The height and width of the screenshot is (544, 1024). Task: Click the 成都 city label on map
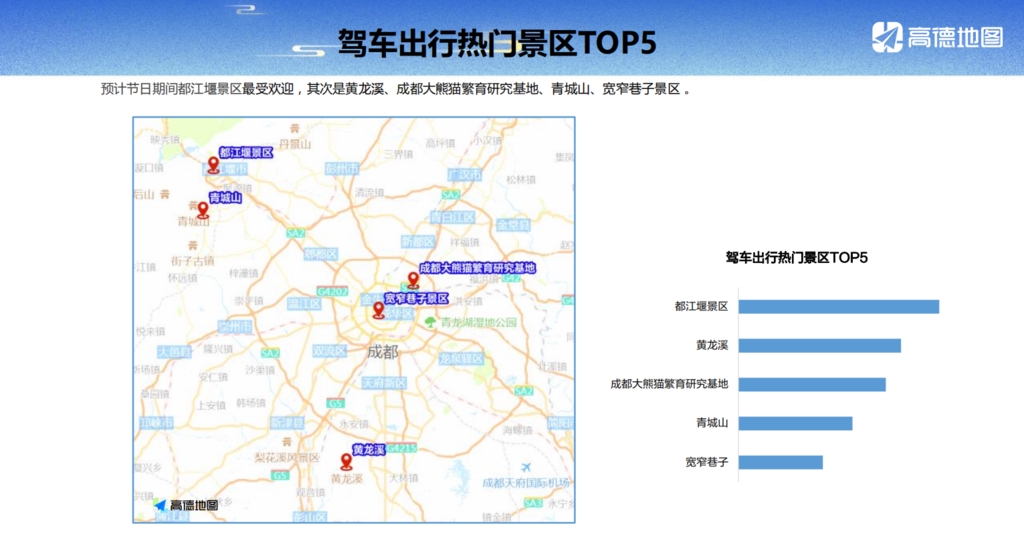382,352
